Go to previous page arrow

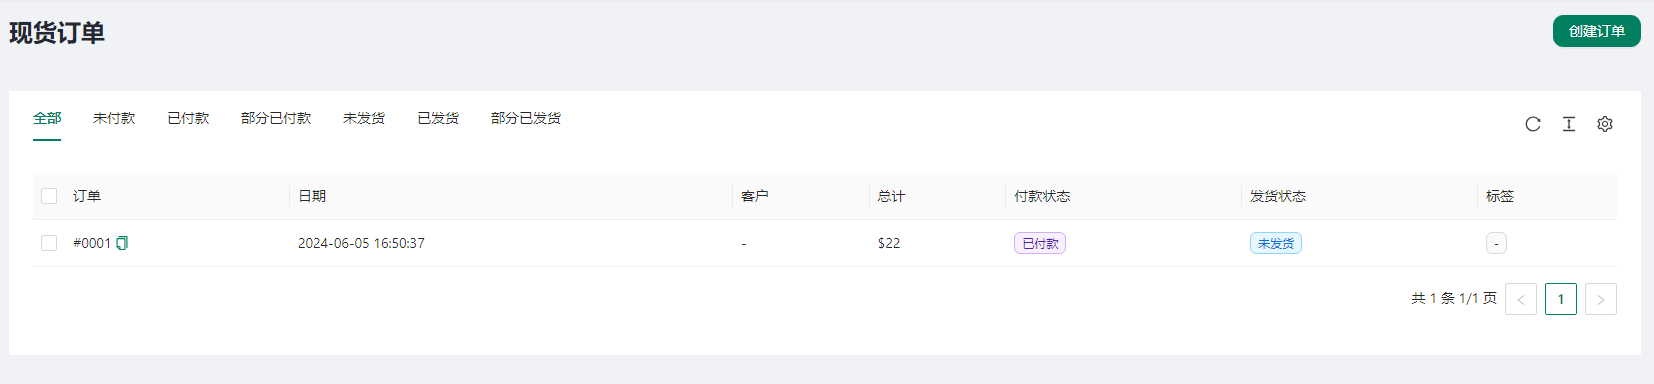[1520, 299]
